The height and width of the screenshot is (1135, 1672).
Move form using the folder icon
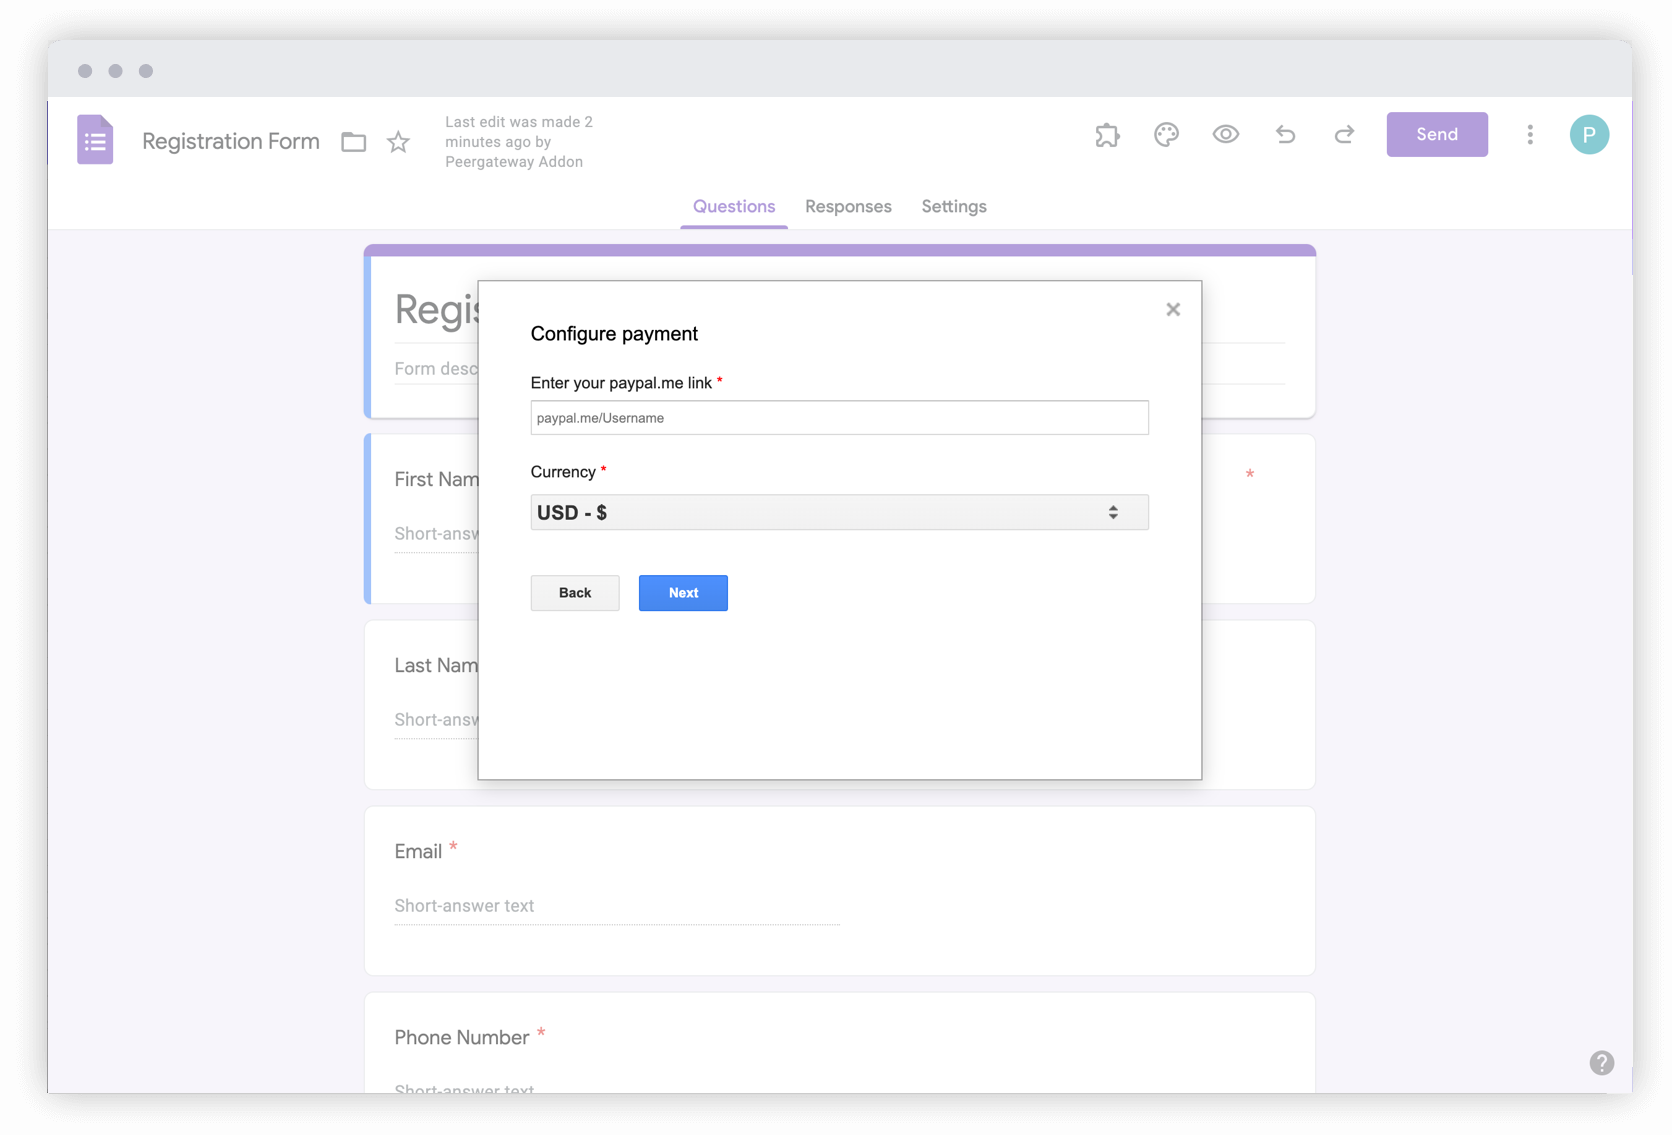point(353,142)
